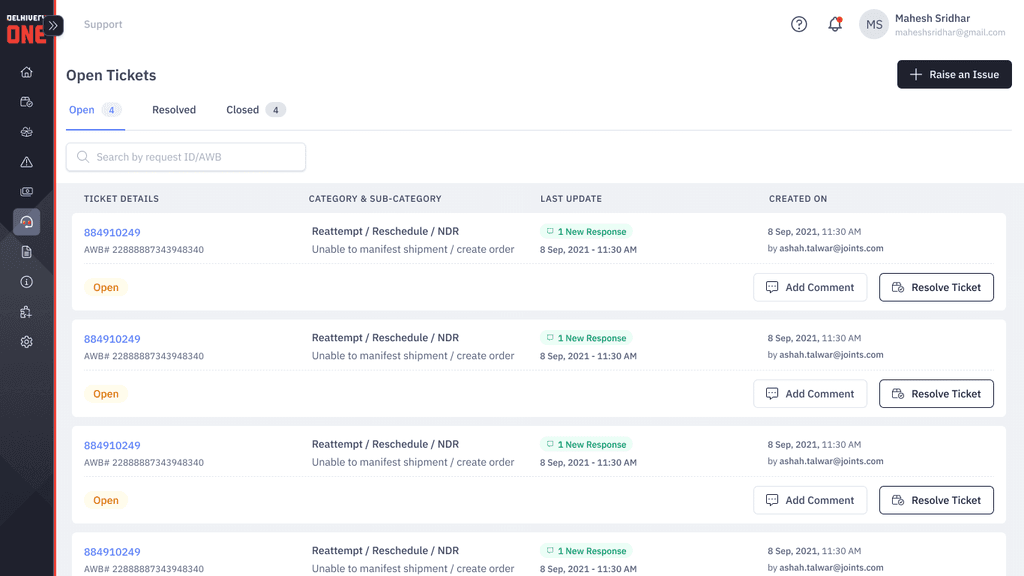1024x576 pixels.
Task: Open Settings gear in sidebar
Action: click(x=26, y=342)
